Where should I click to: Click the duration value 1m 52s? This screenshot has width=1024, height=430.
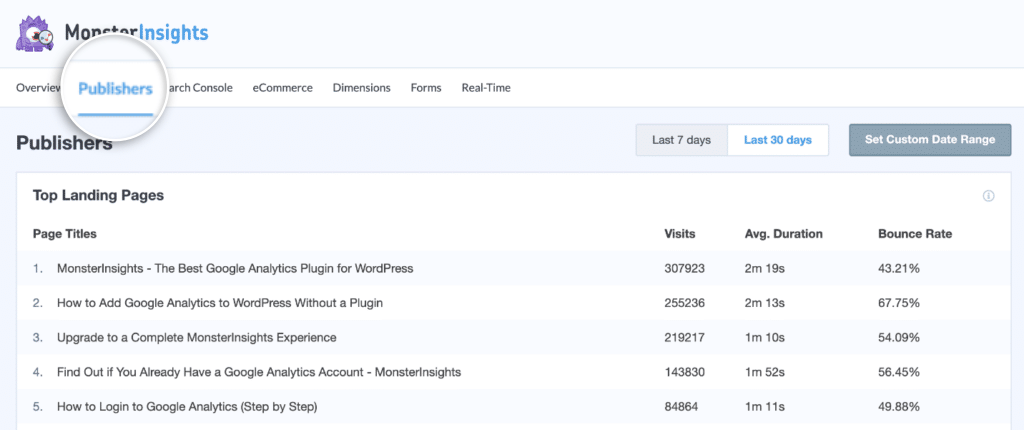pyautogui.click(x=765, y=372)
